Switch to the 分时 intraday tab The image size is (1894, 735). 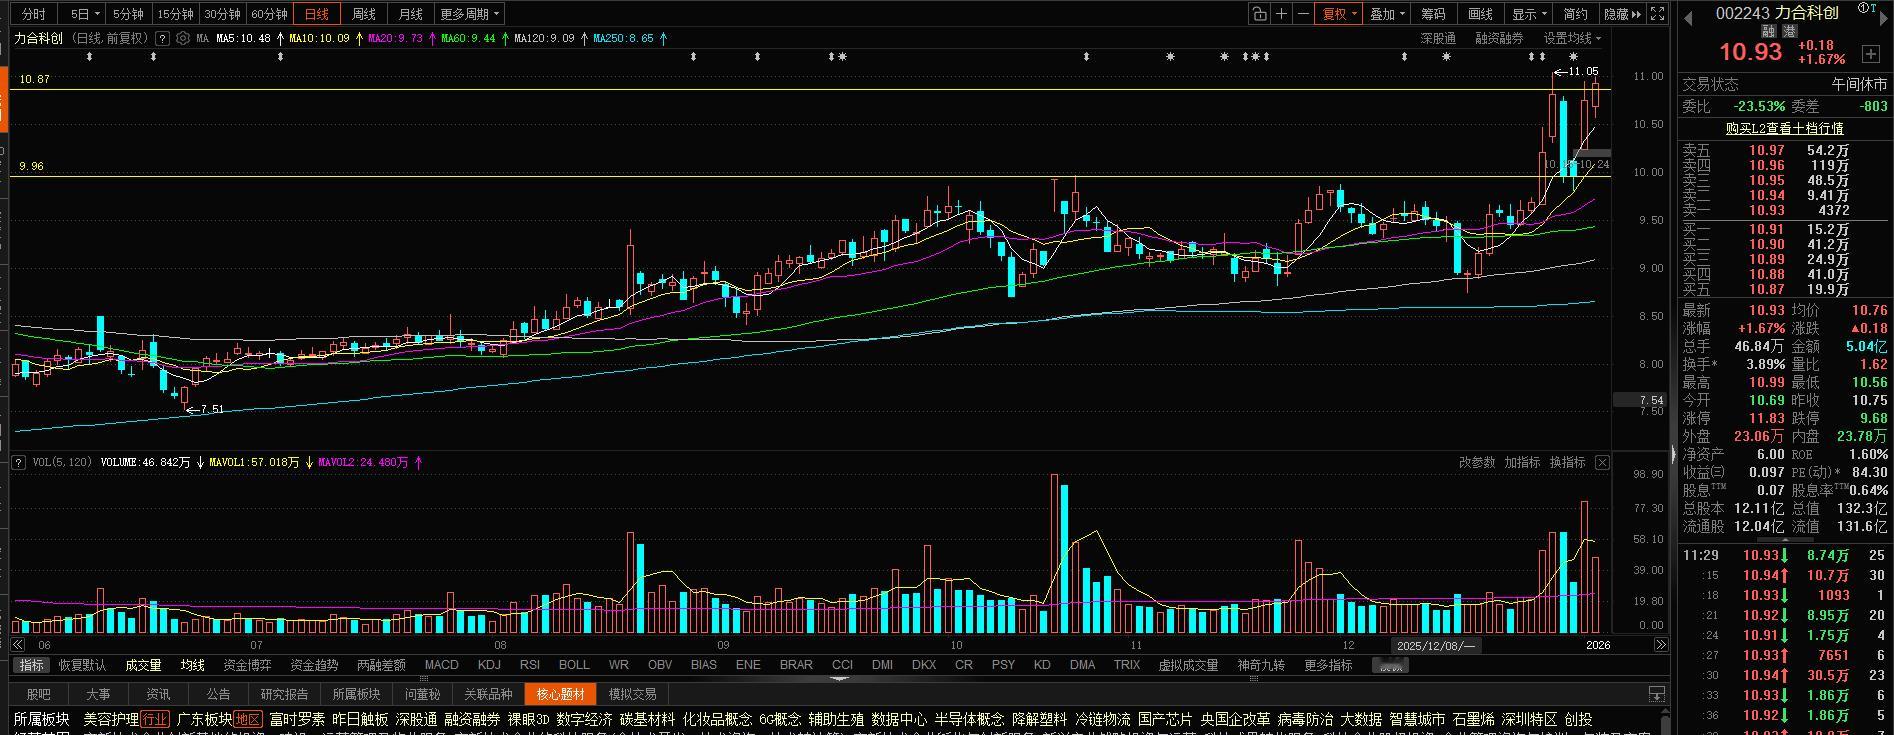click(33, 14)
